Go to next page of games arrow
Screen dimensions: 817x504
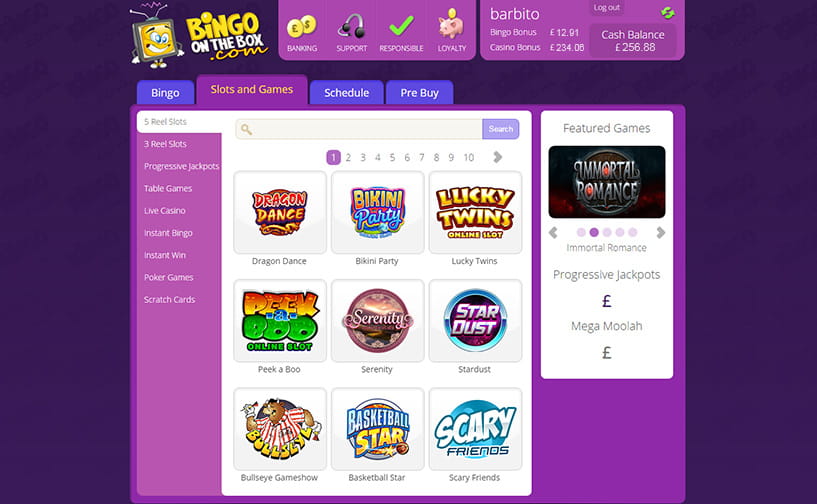(x=498, y=157)
